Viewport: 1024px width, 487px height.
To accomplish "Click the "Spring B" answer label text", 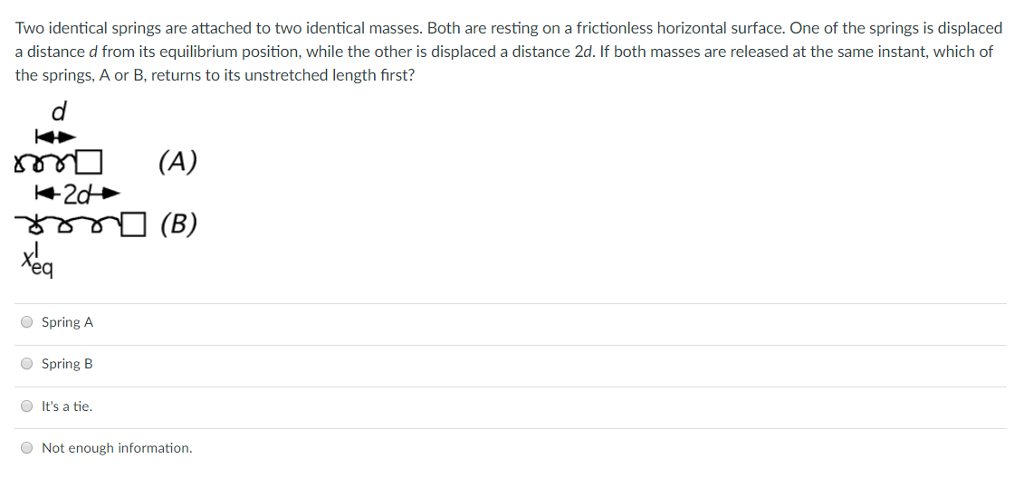I will (x=67, y=364).
